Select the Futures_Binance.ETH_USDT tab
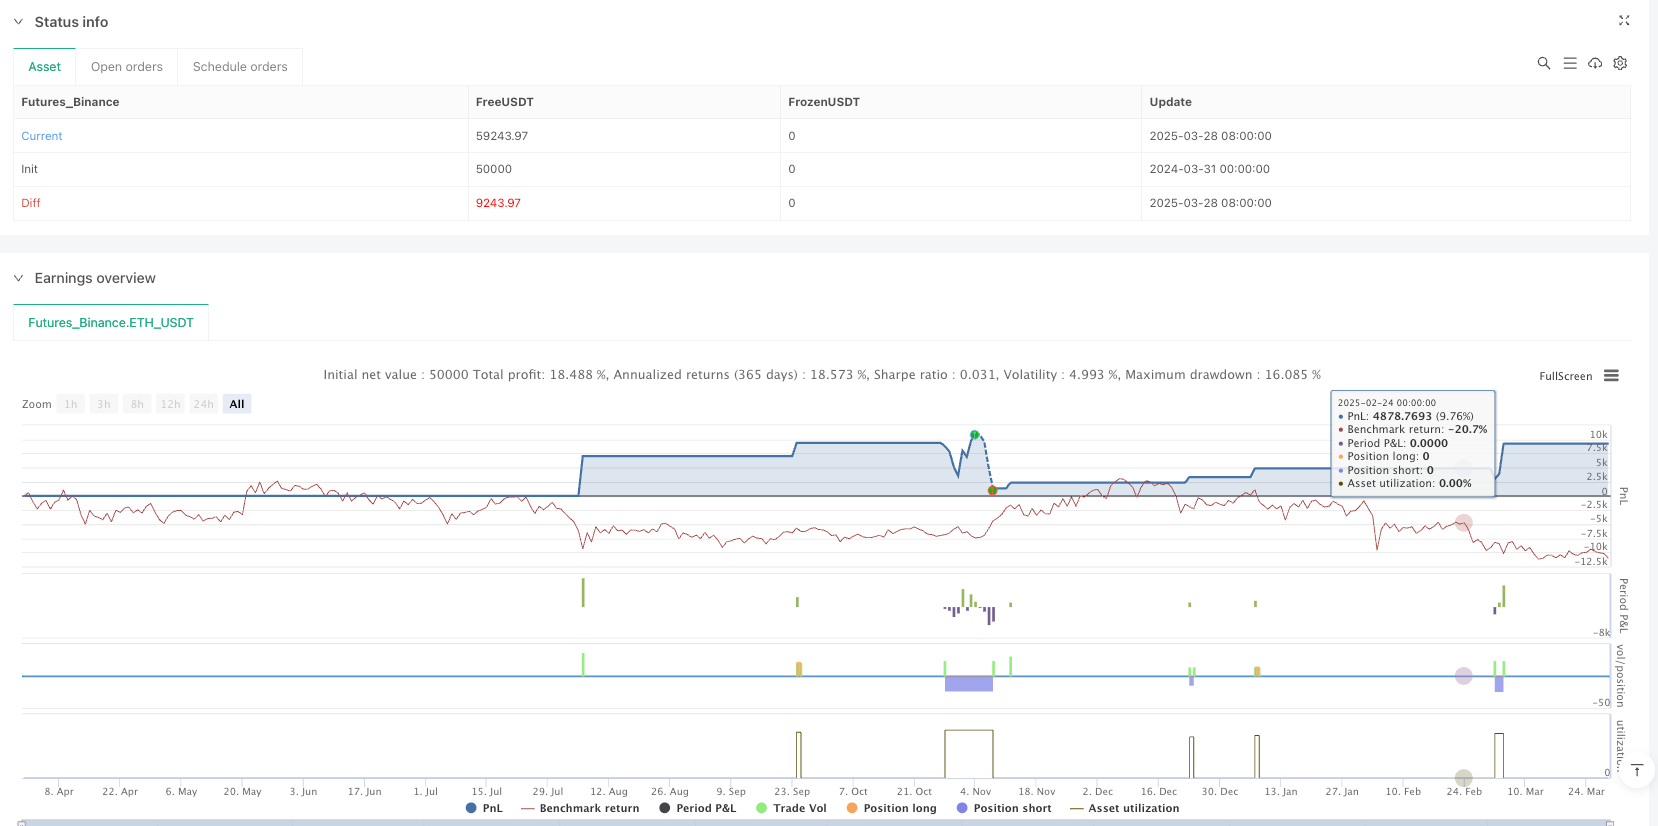This screenshot has height=826, width=1658. (110, 323)
